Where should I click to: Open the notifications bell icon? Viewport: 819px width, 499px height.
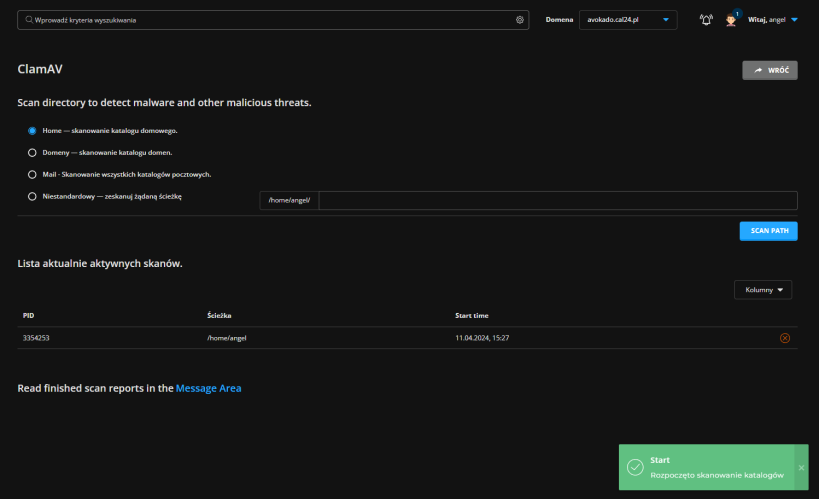coord(706,20)
